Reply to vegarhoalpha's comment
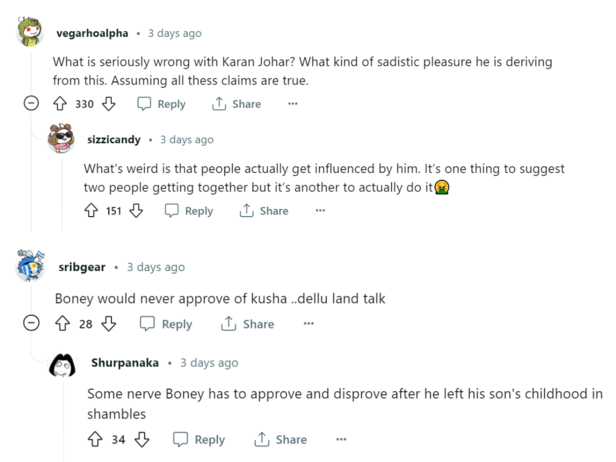This screenshot has width=616, height=462. pos(161,104)
